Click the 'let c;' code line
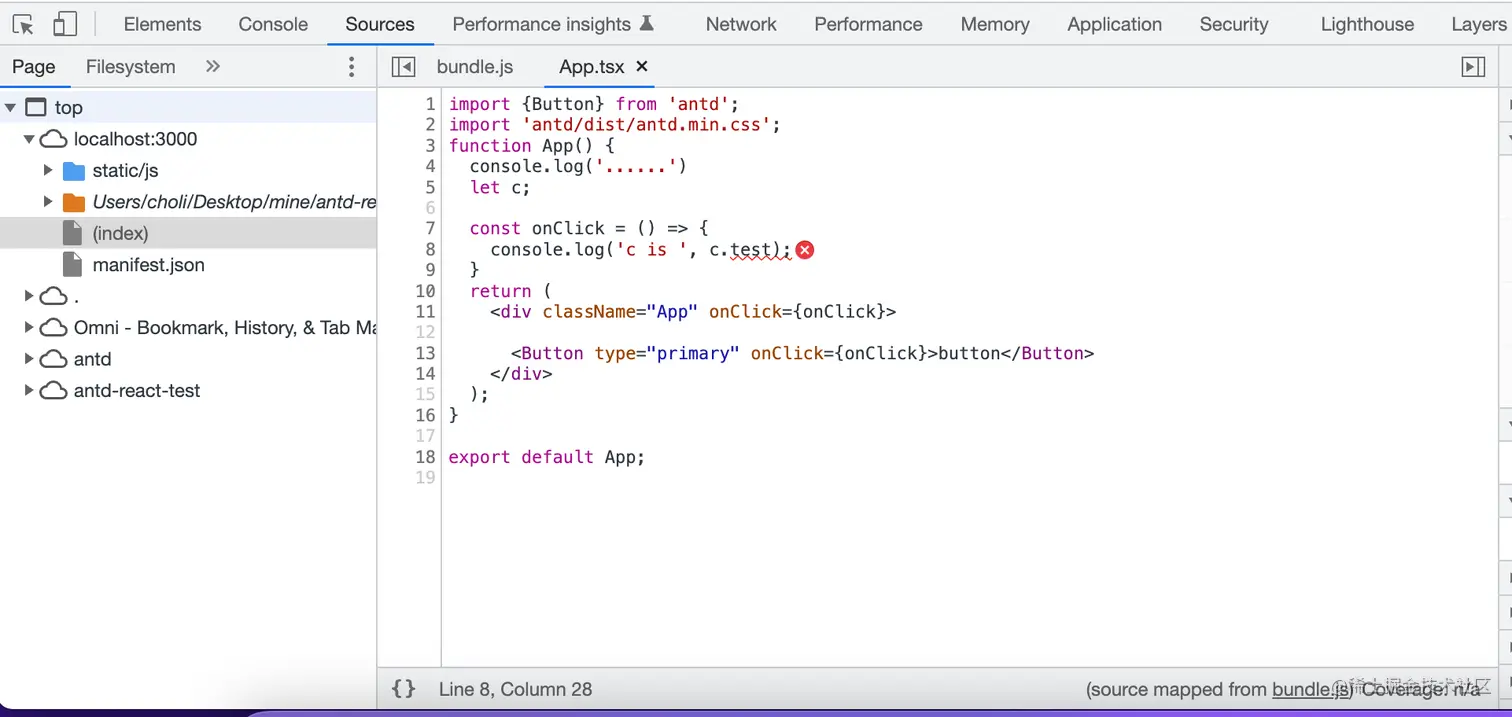The height and width of the screenshot is (717, 1512). [500, 187]
